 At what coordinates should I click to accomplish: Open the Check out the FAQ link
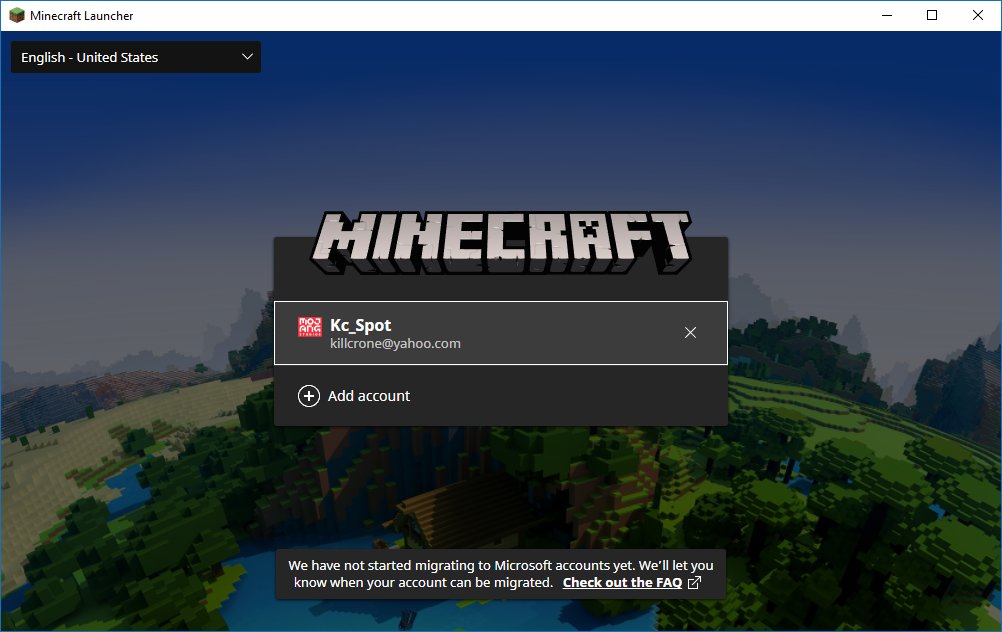pos(622,583)
